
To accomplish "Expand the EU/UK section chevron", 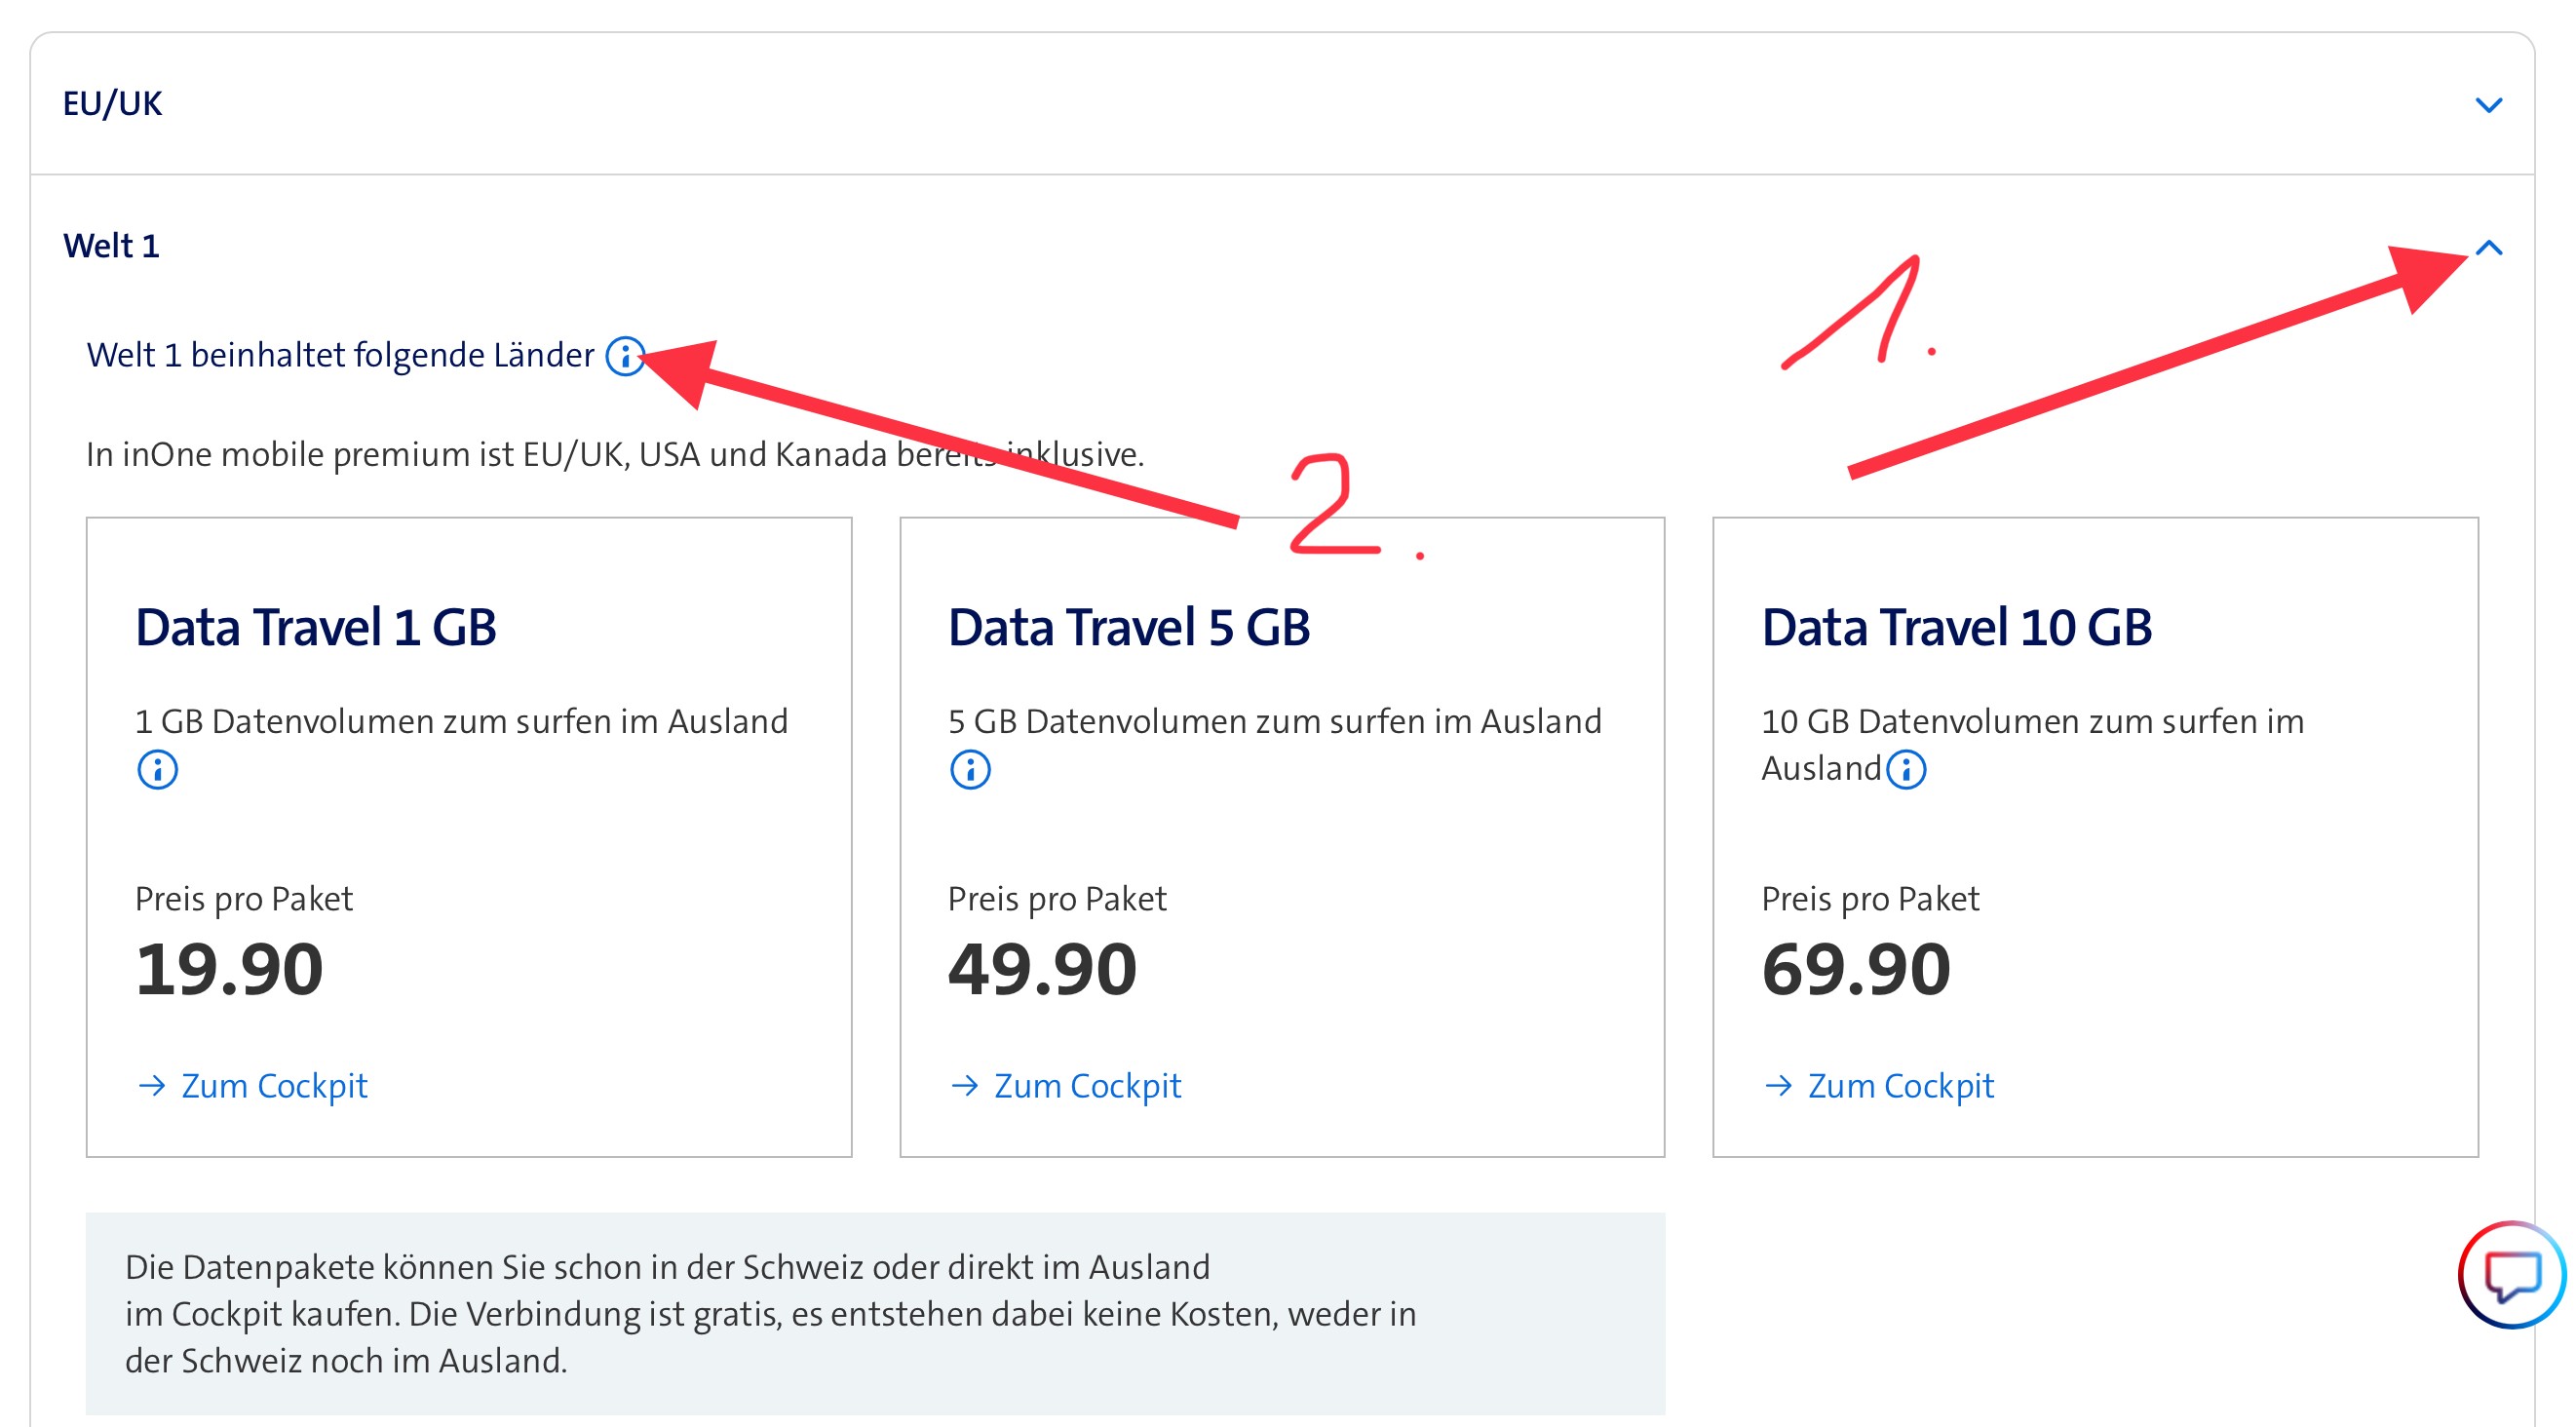I will pos(2488,105).
